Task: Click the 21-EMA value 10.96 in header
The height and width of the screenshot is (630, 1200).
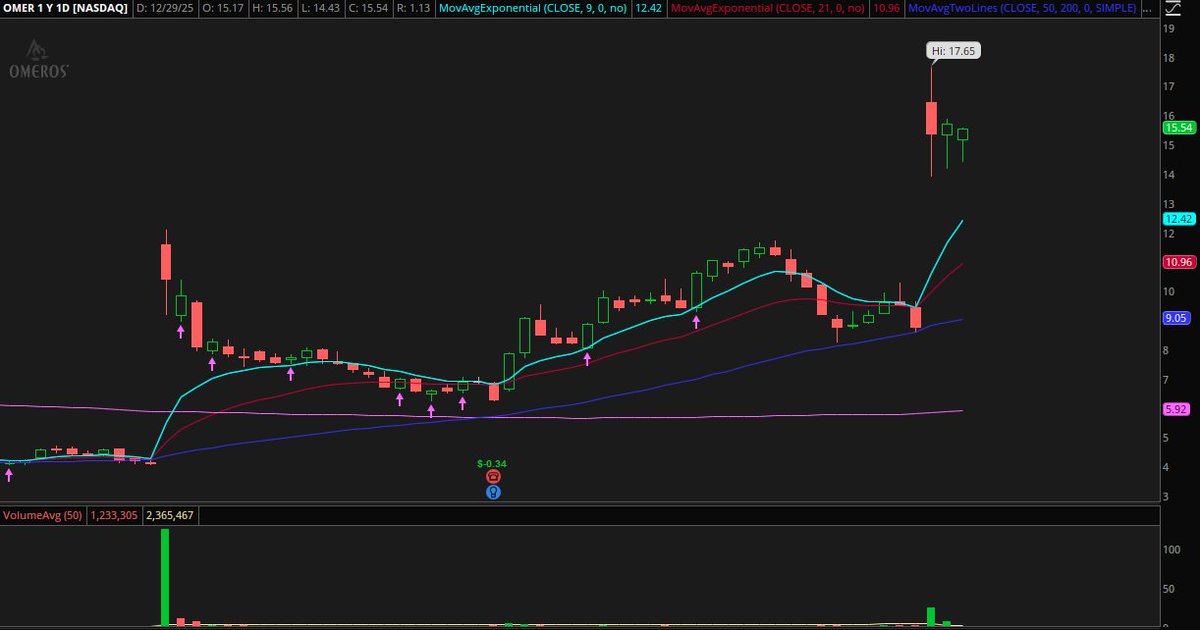Action: tap(885, 8)
